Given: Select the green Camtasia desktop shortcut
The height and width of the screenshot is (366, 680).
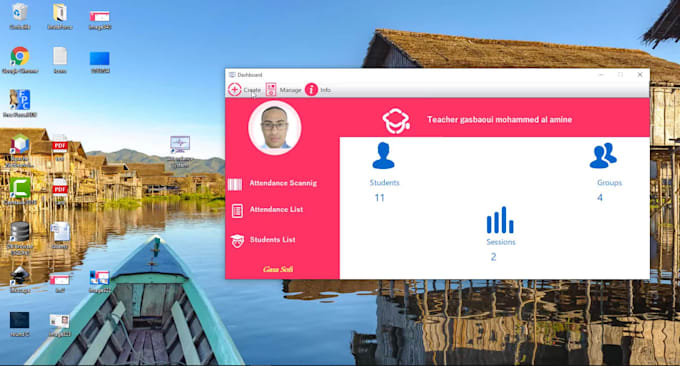Looking at the screenshot, I should pos(20,191).
